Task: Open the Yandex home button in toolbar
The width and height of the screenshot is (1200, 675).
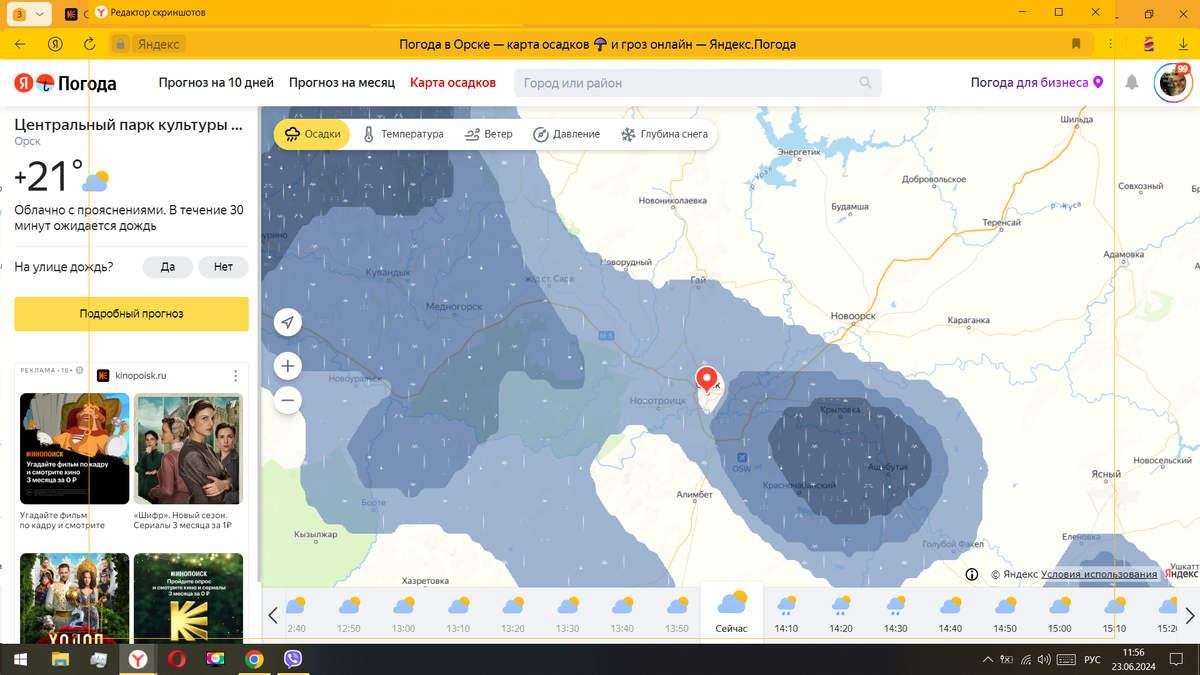Action: [x=56, y=44]
